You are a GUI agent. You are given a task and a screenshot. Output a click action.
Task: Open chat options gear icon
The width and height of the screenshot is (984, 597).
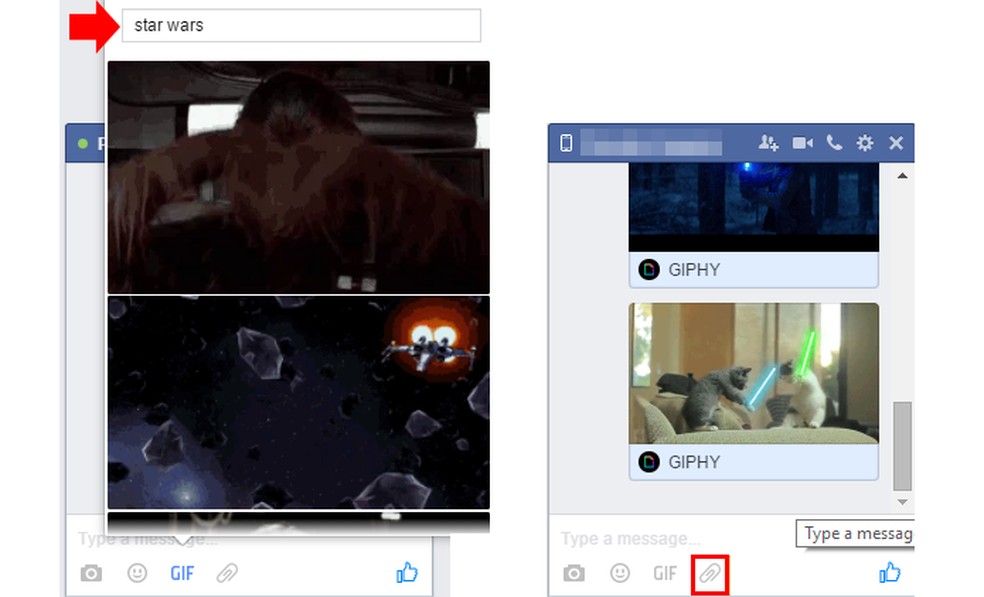[x=865, y=143]
